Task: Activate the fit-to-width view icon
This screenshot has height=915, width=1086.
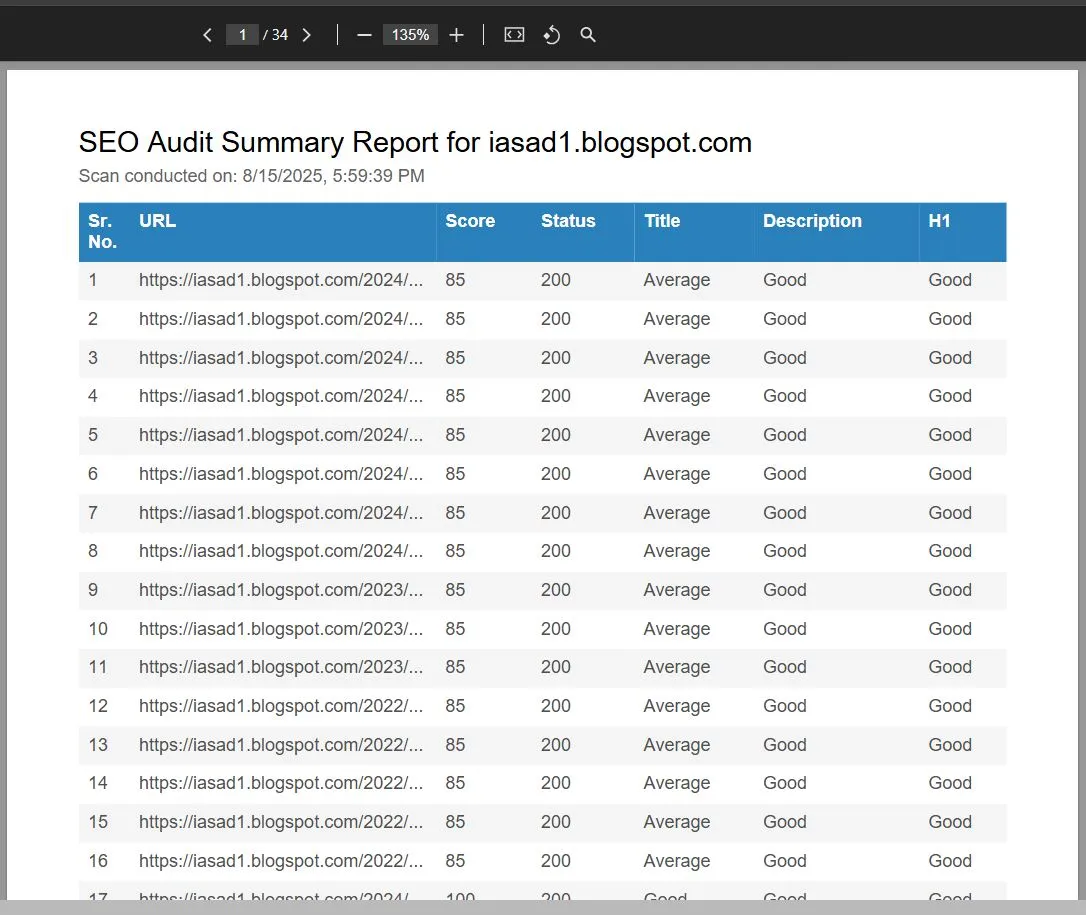Action: [513, 34]
